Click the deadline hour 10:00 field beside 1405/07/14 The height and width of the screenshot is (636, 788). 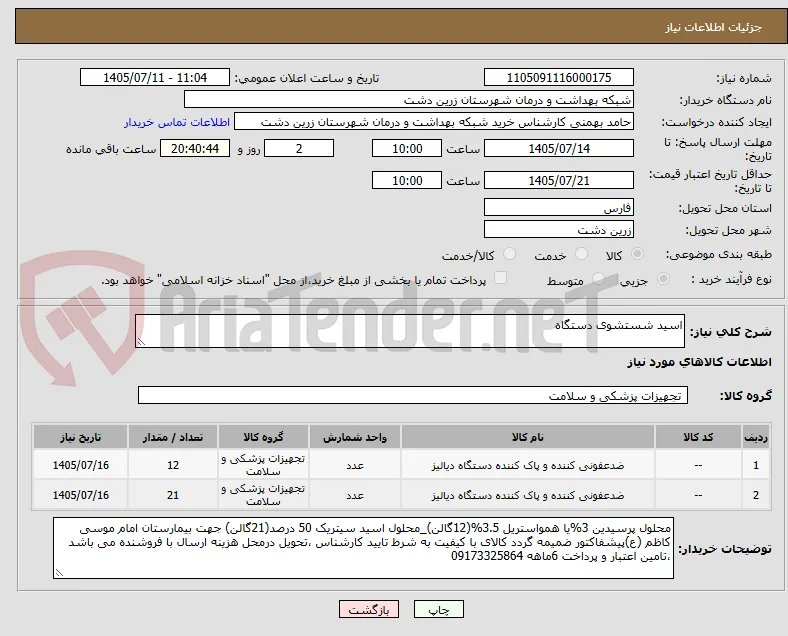(x=407, y=148)
